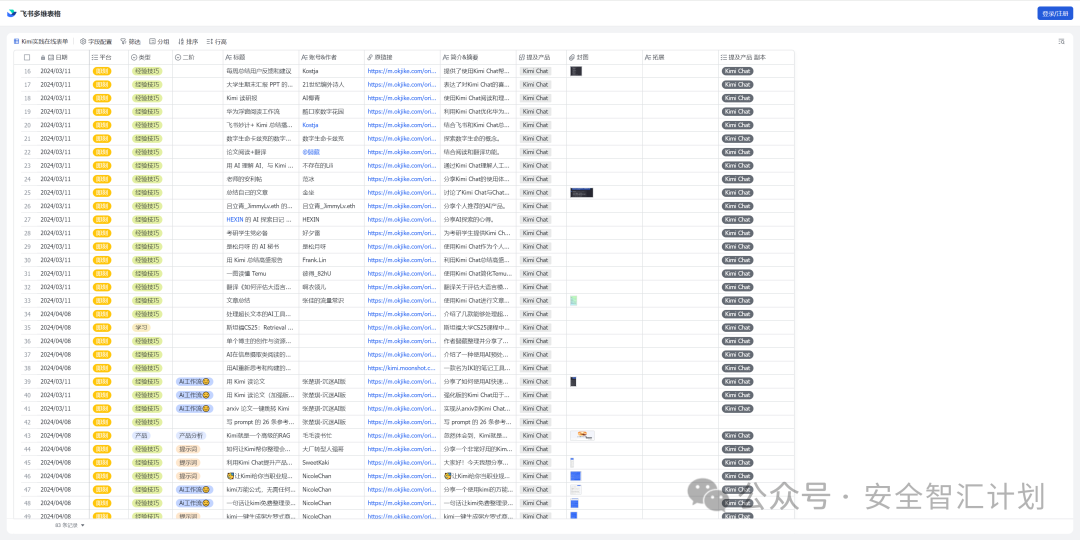Click the 提示词 tag in row 44
Screen dimensions: 1080x540
187,449
